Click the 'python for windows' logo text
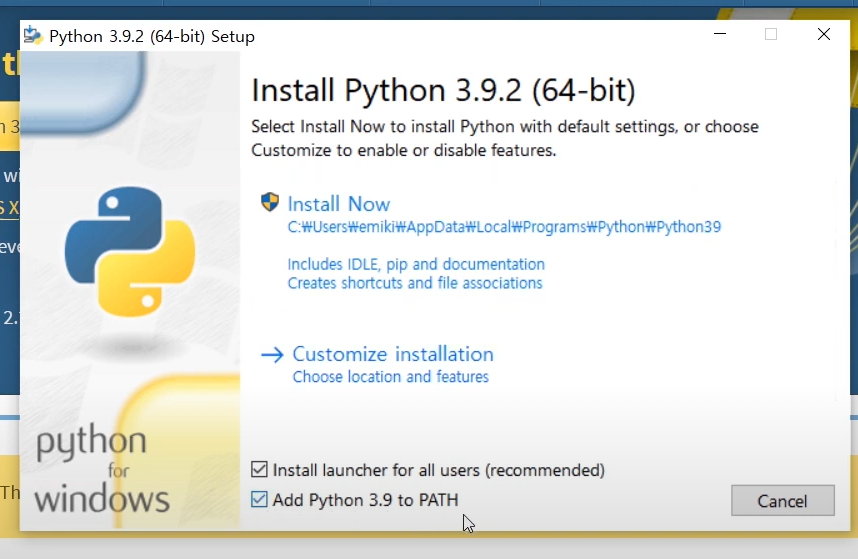The image size is (858, 559). [x=102, y=469]
